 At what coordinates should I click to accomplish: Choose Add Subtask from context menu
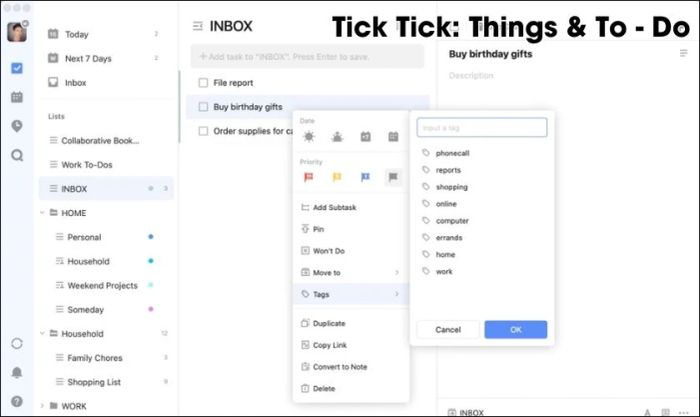pyautogui.click(x=350, y=207)
